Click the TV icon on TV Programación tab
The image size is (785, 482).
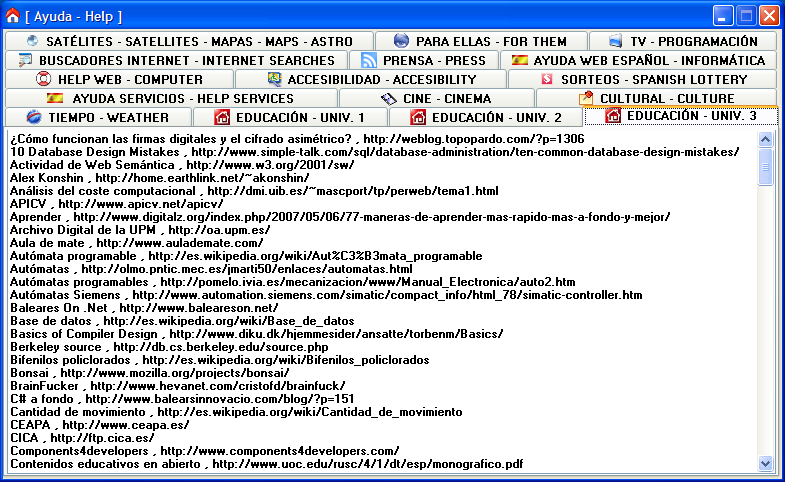615,41
